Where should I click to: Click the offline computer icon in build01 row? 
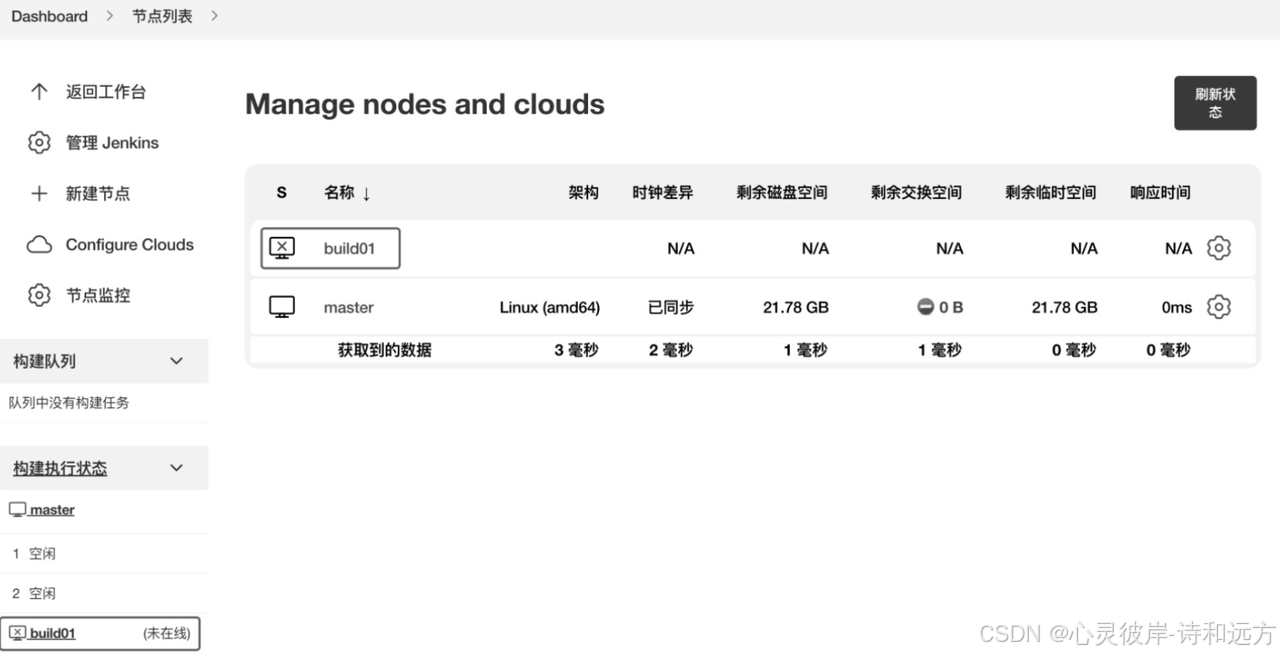pos(283,248)
